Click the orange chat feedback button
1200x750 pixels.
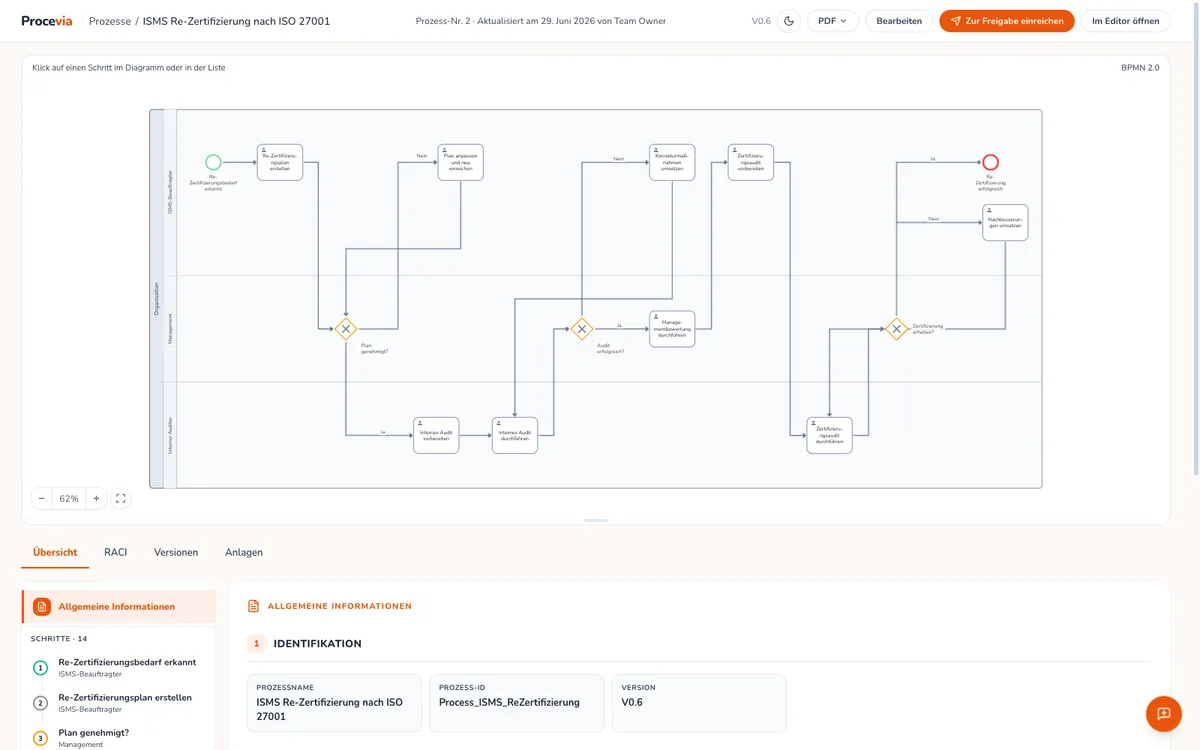(1164, 714)
